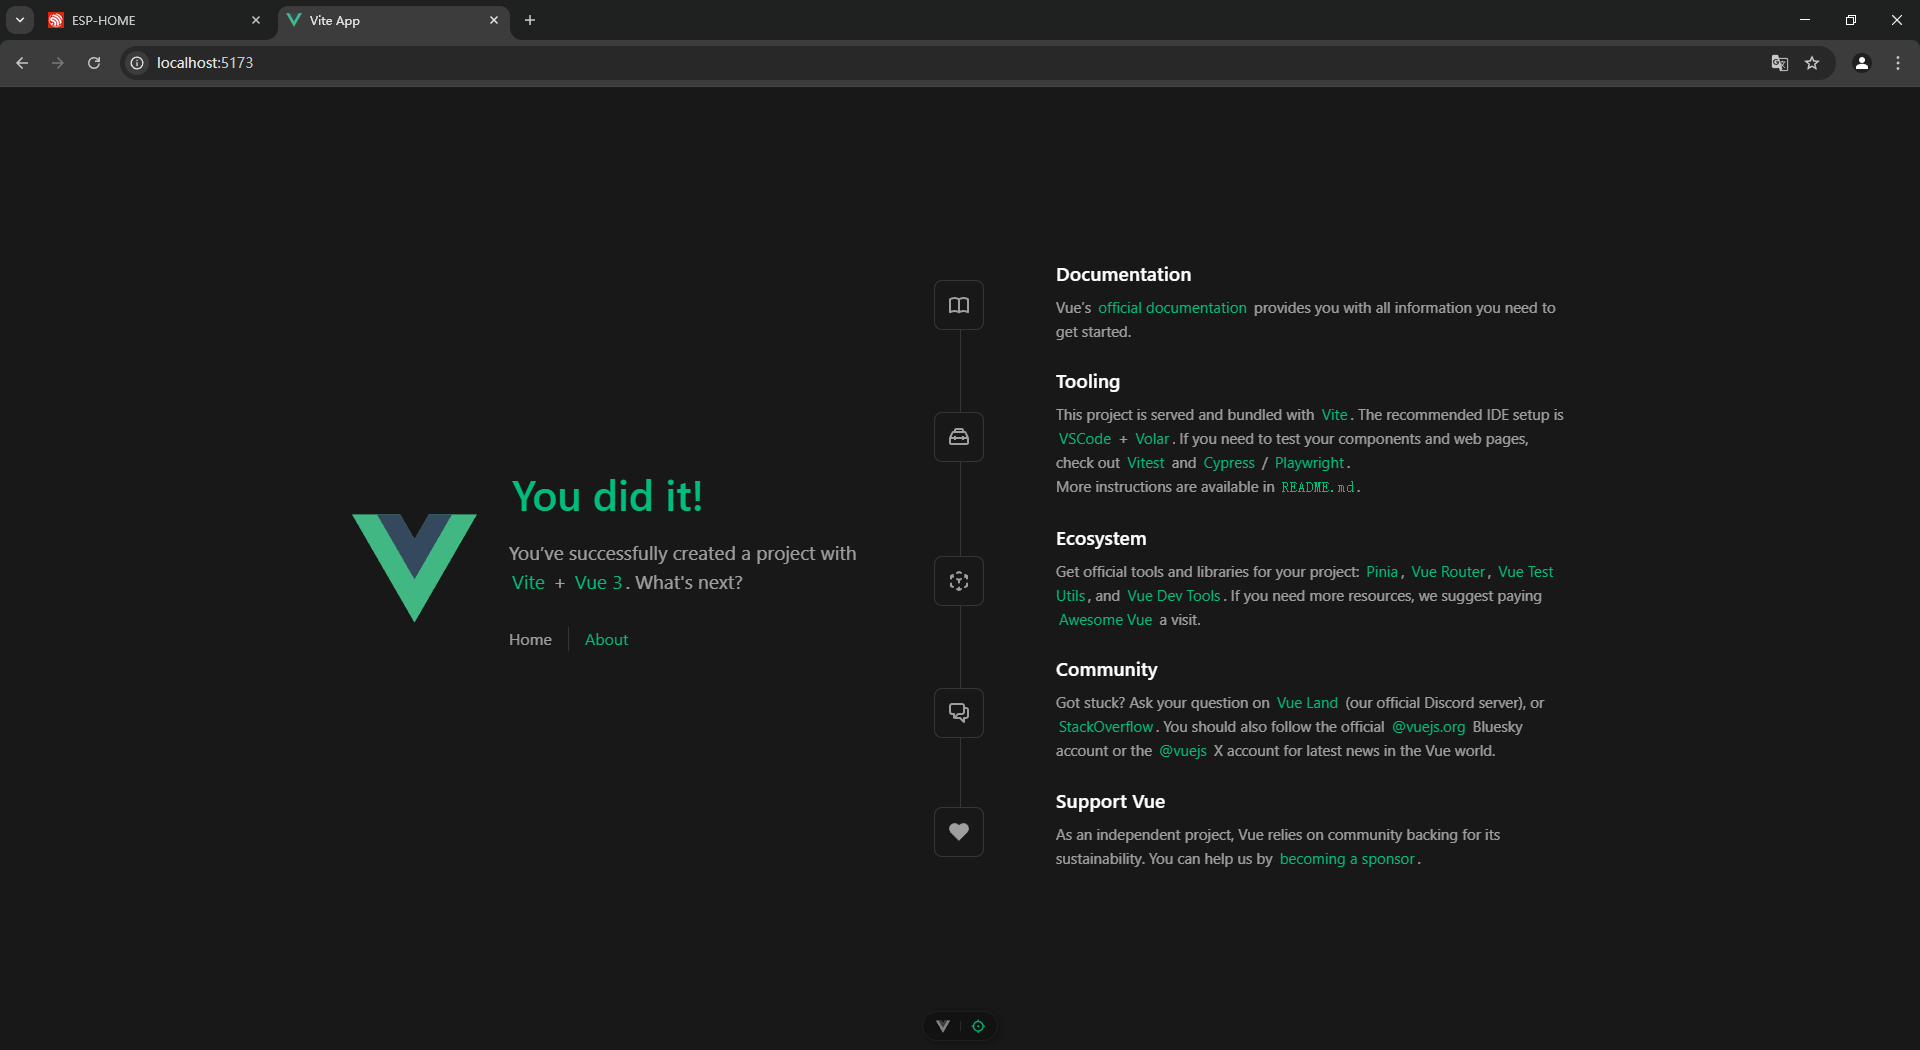Navigate to the About page link

pyautogui.click(x=606, y=640)
